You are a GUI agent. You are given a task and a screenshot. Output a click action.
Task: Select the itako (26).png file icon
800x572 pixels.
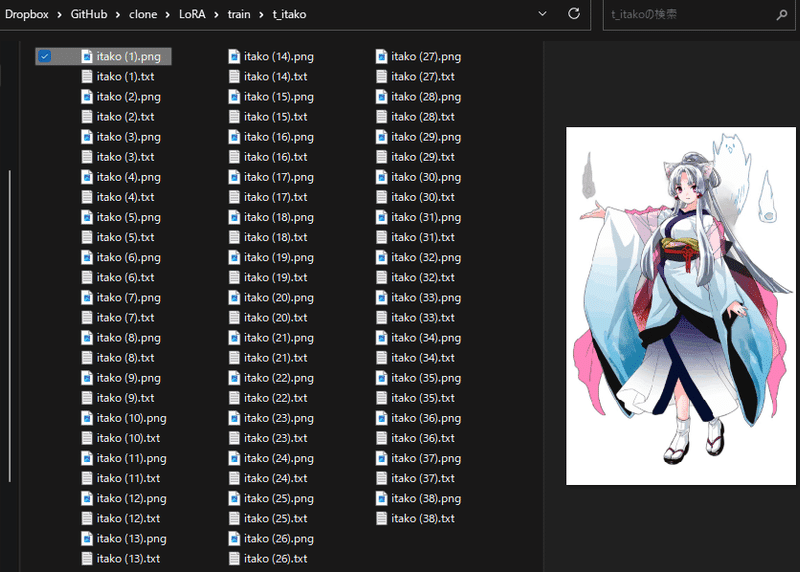coord(234,538)
